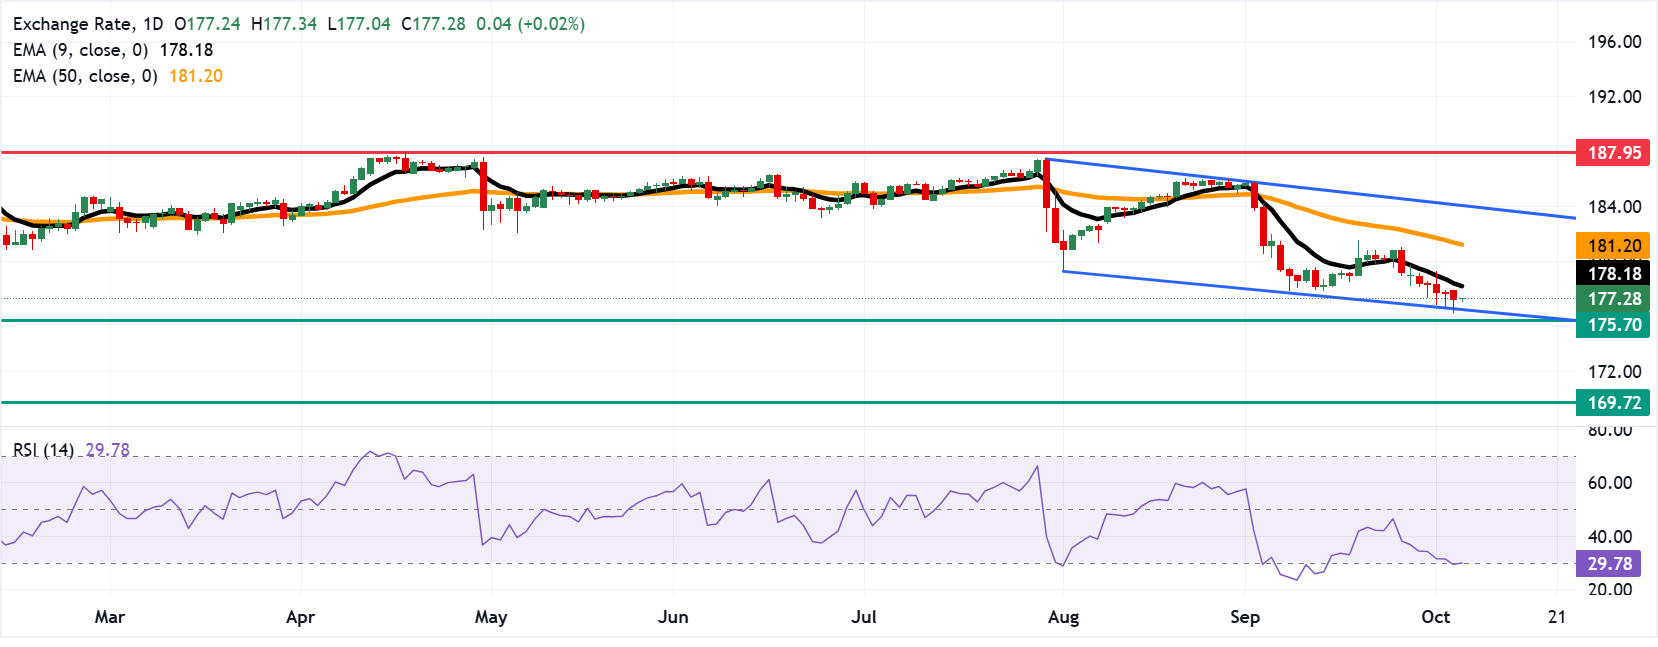Click the RSI 40.00 axis tick

pyautogui.click(x=1610, y=537)
